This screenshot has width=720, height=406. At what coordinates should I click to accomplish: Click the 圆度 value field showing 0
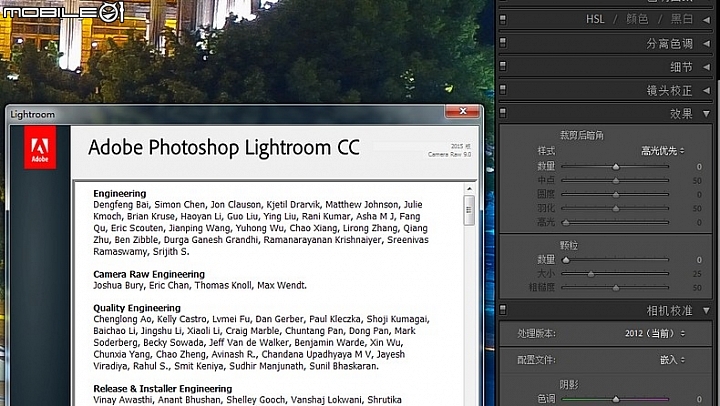point(699,195)
